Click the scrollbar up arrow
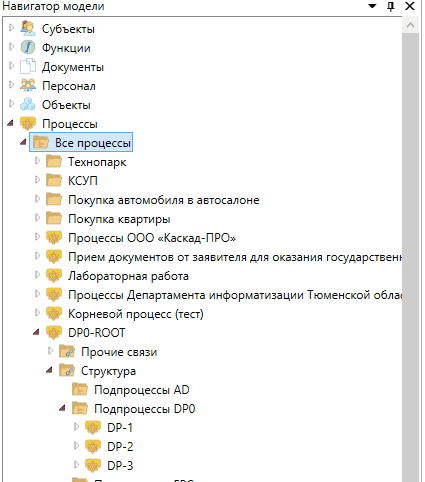Screen dimensions: 425x482 [x=411, y=25]
